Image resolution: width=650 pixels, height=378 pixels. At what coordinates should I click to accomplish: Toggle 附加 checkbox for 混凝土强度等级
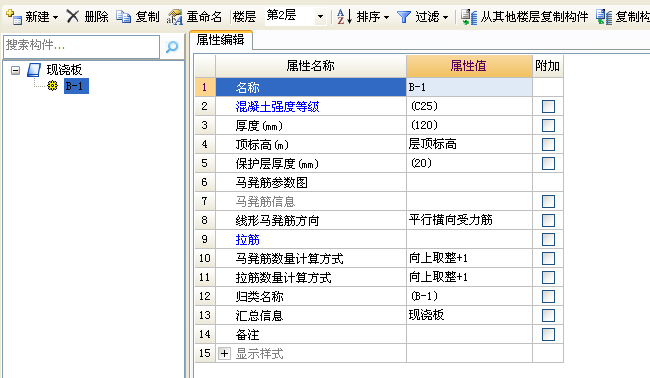548,107
